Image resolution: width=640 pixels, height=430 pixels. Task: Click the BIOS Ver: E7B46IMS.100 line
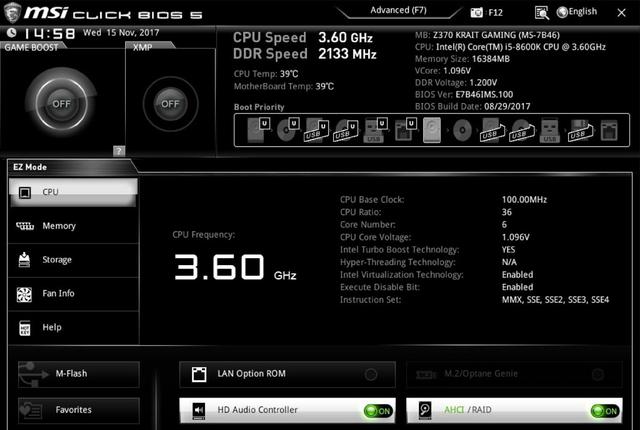464,95
